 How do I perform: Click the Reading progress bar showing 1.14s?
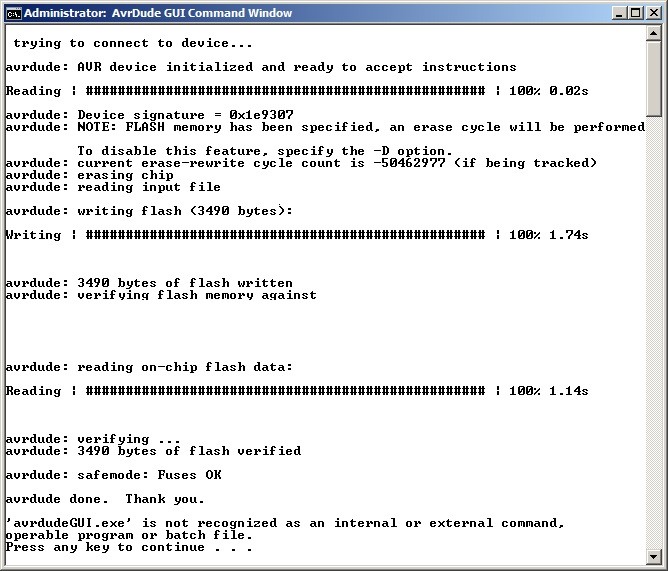pyautogui.click(x=285, y=391)
